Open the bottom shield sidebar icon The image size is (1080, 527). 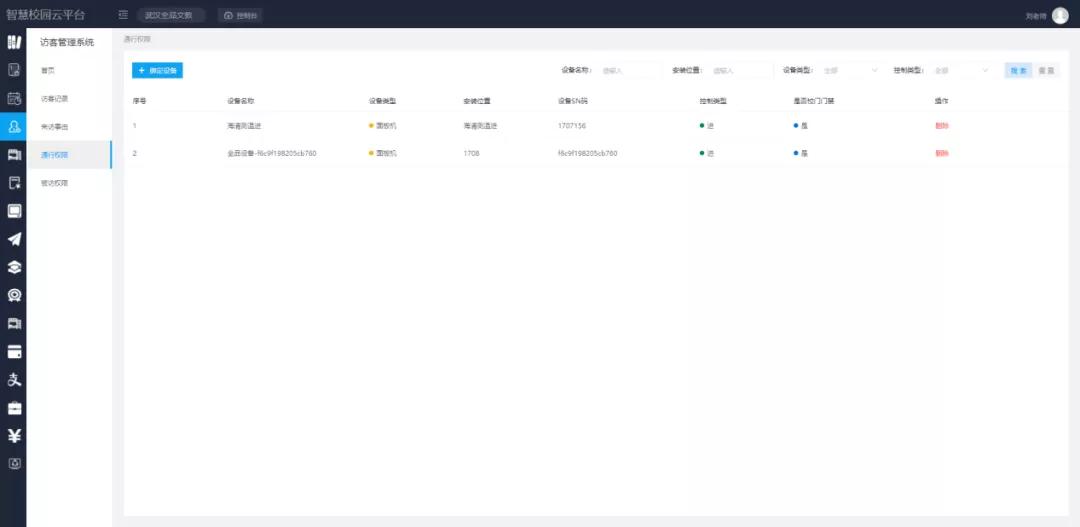click(14, 464)
